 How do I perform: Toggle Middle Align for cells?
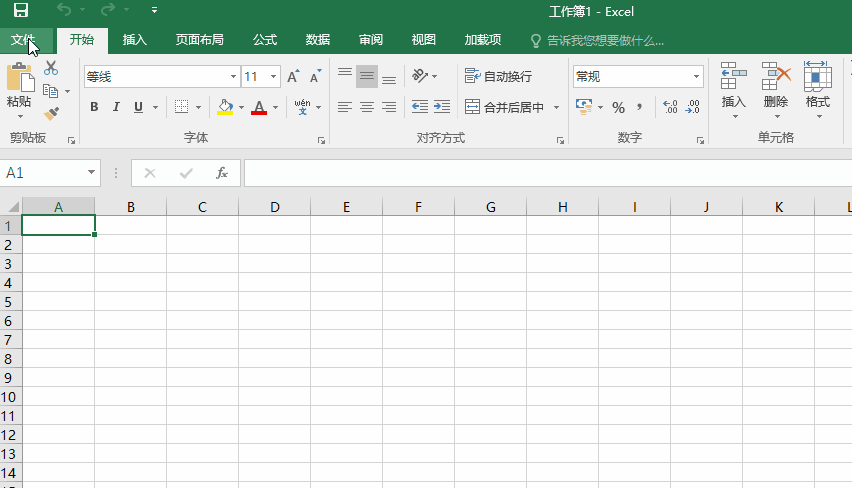coord(367,77)
